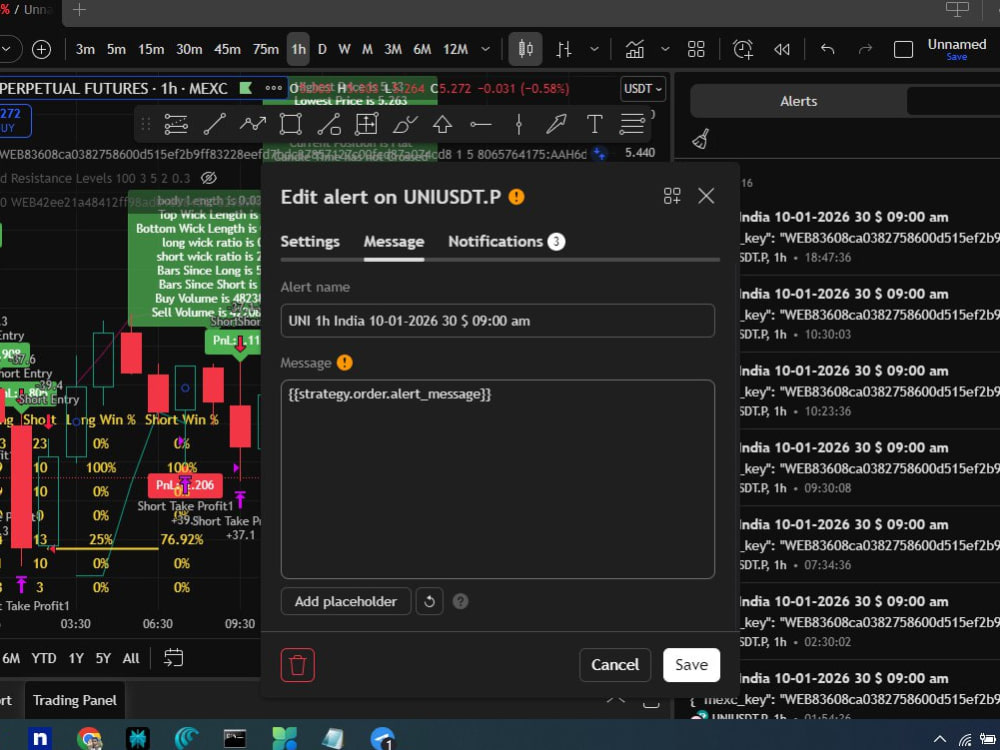The image size is (1000, 750).
Task: Toggle fullscreen mode square icon
Action: [x=903, y=49]
